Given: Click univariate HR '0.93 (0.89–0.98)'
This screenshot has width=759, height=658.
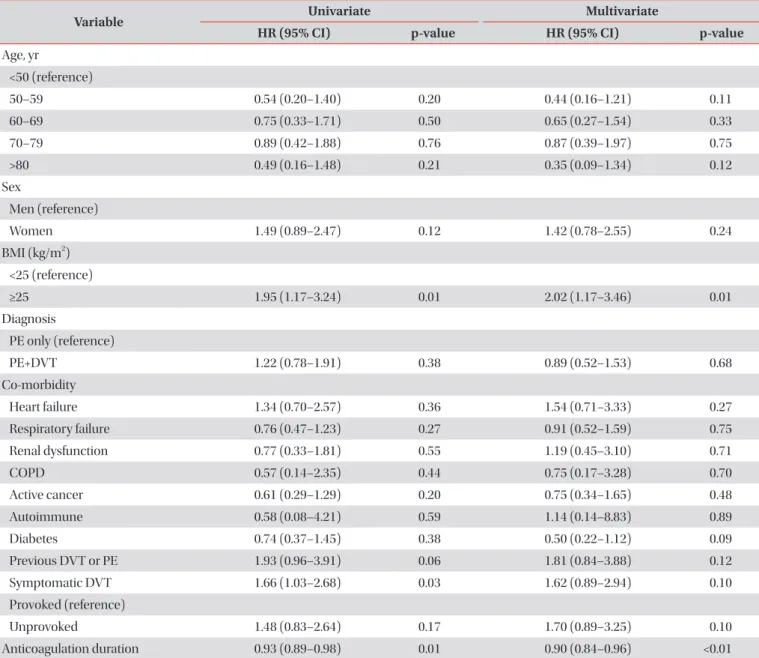Looking at the screenshot, I should click(298, 649).
